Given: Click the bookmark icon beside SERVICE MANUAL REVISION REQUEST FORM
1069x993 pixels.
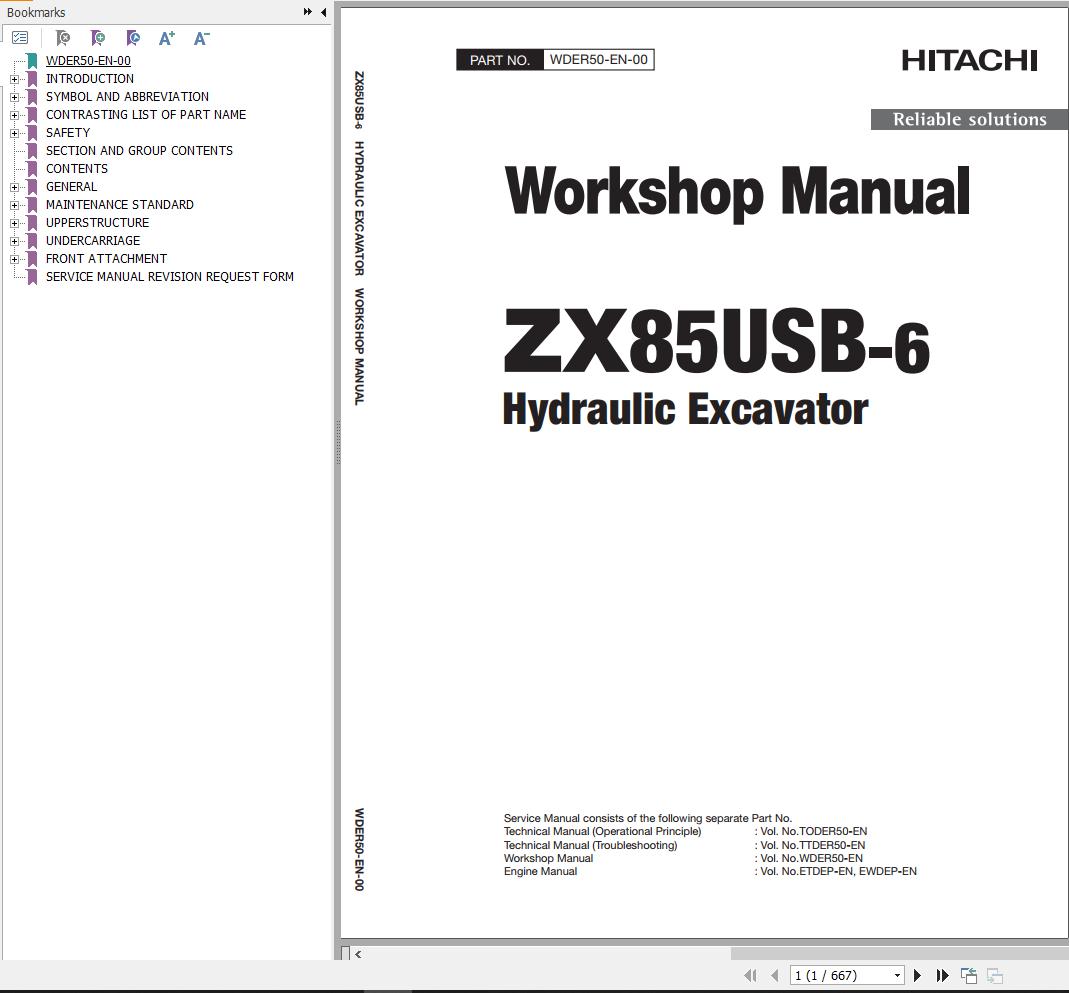Looking at the screenshot, I should pos(32,277).
